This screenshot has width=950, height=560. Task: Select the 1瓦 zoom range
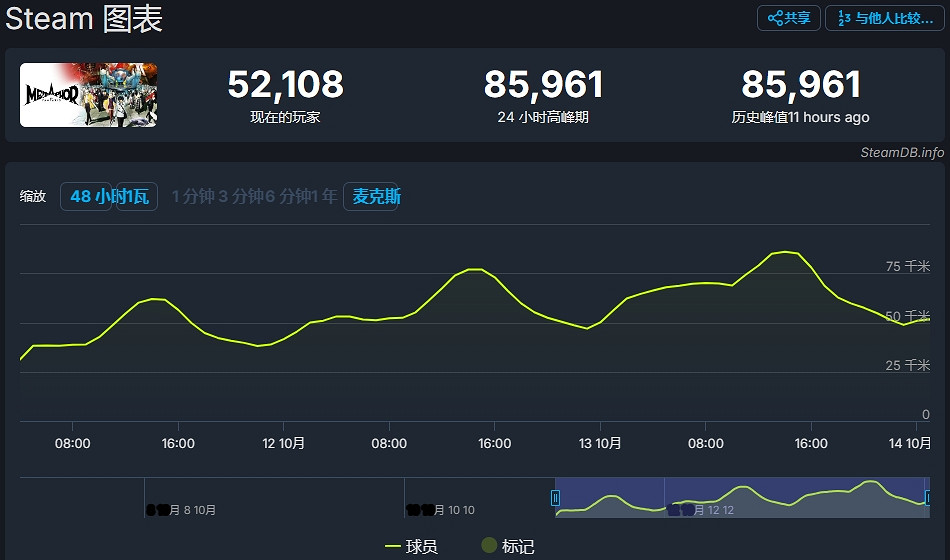(x=138, y=197)
